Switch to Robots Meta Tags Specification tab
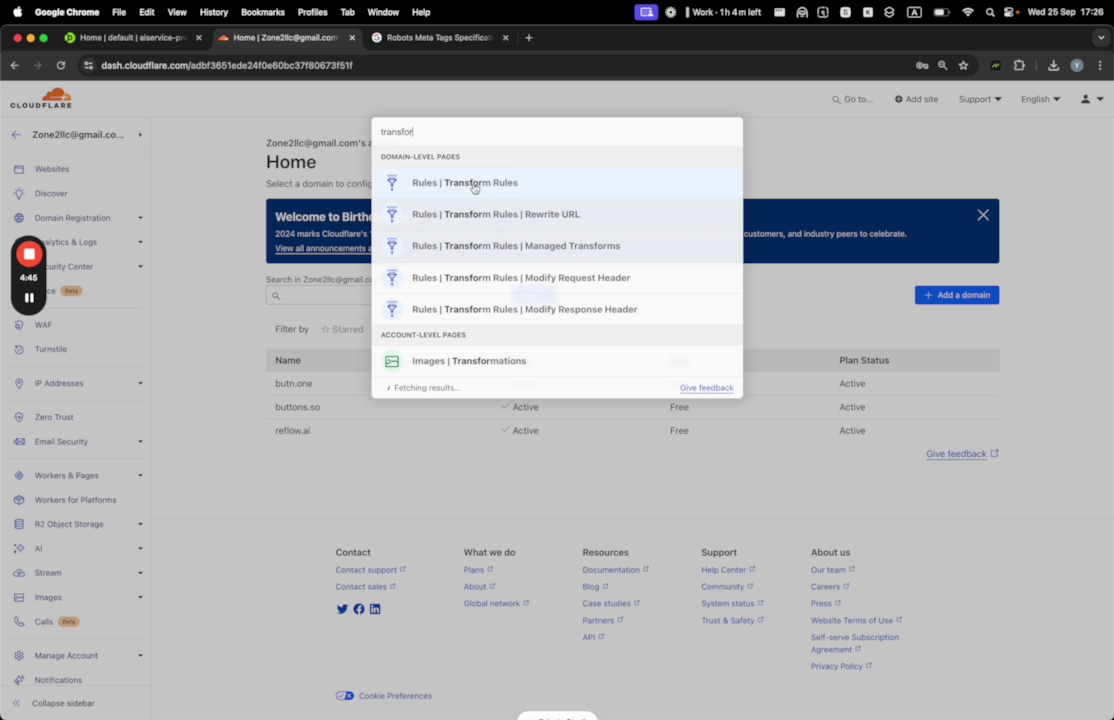 coord(439,38)
